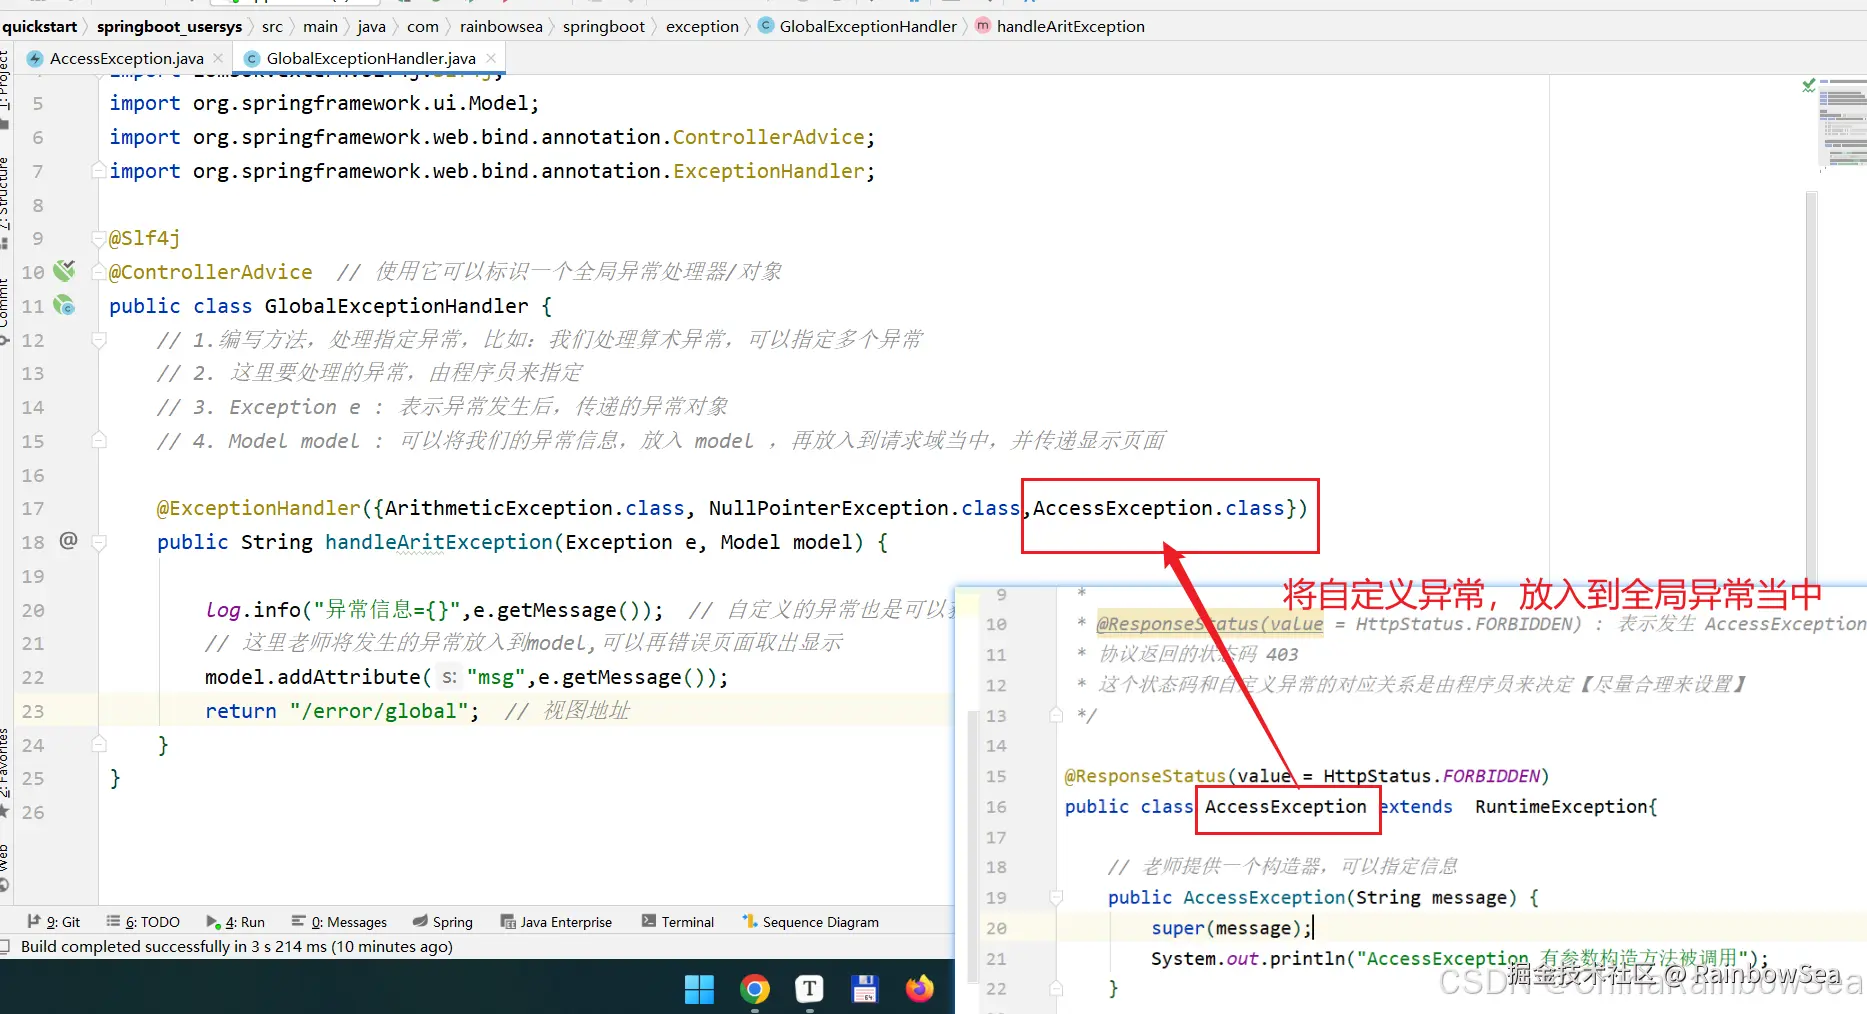The image size is (1867, 1014).
Task: Click the @ControllerAdvice annotation
Action: 210,272
